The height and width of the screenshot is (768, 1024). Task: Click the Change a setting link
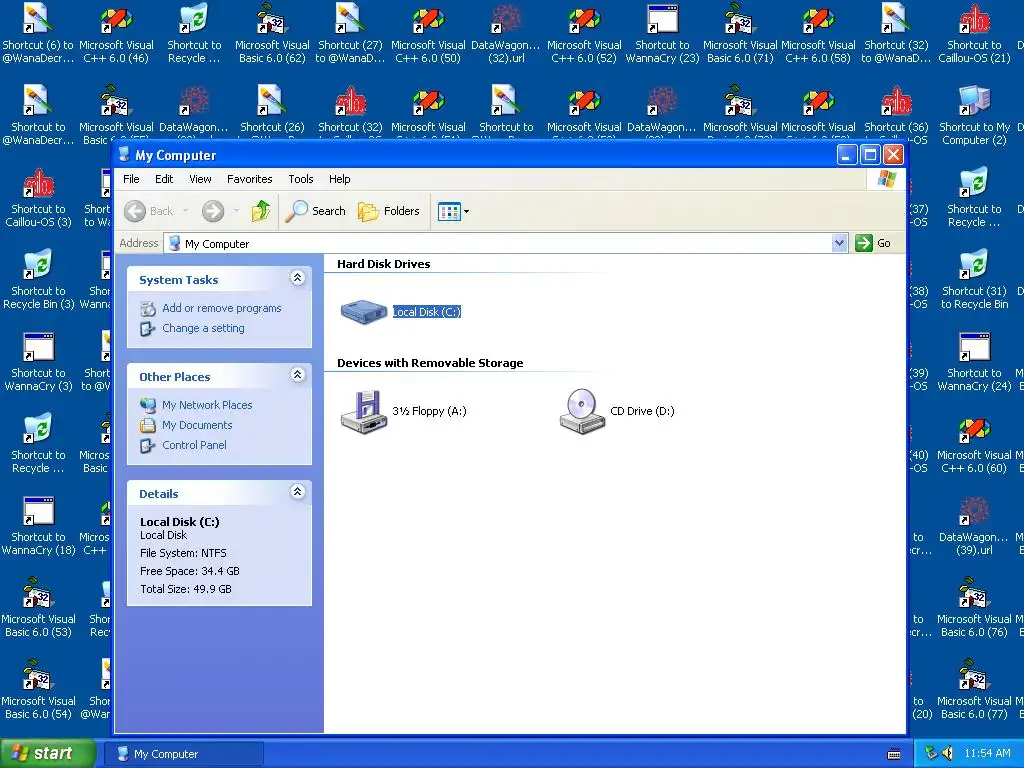point(203,328)
